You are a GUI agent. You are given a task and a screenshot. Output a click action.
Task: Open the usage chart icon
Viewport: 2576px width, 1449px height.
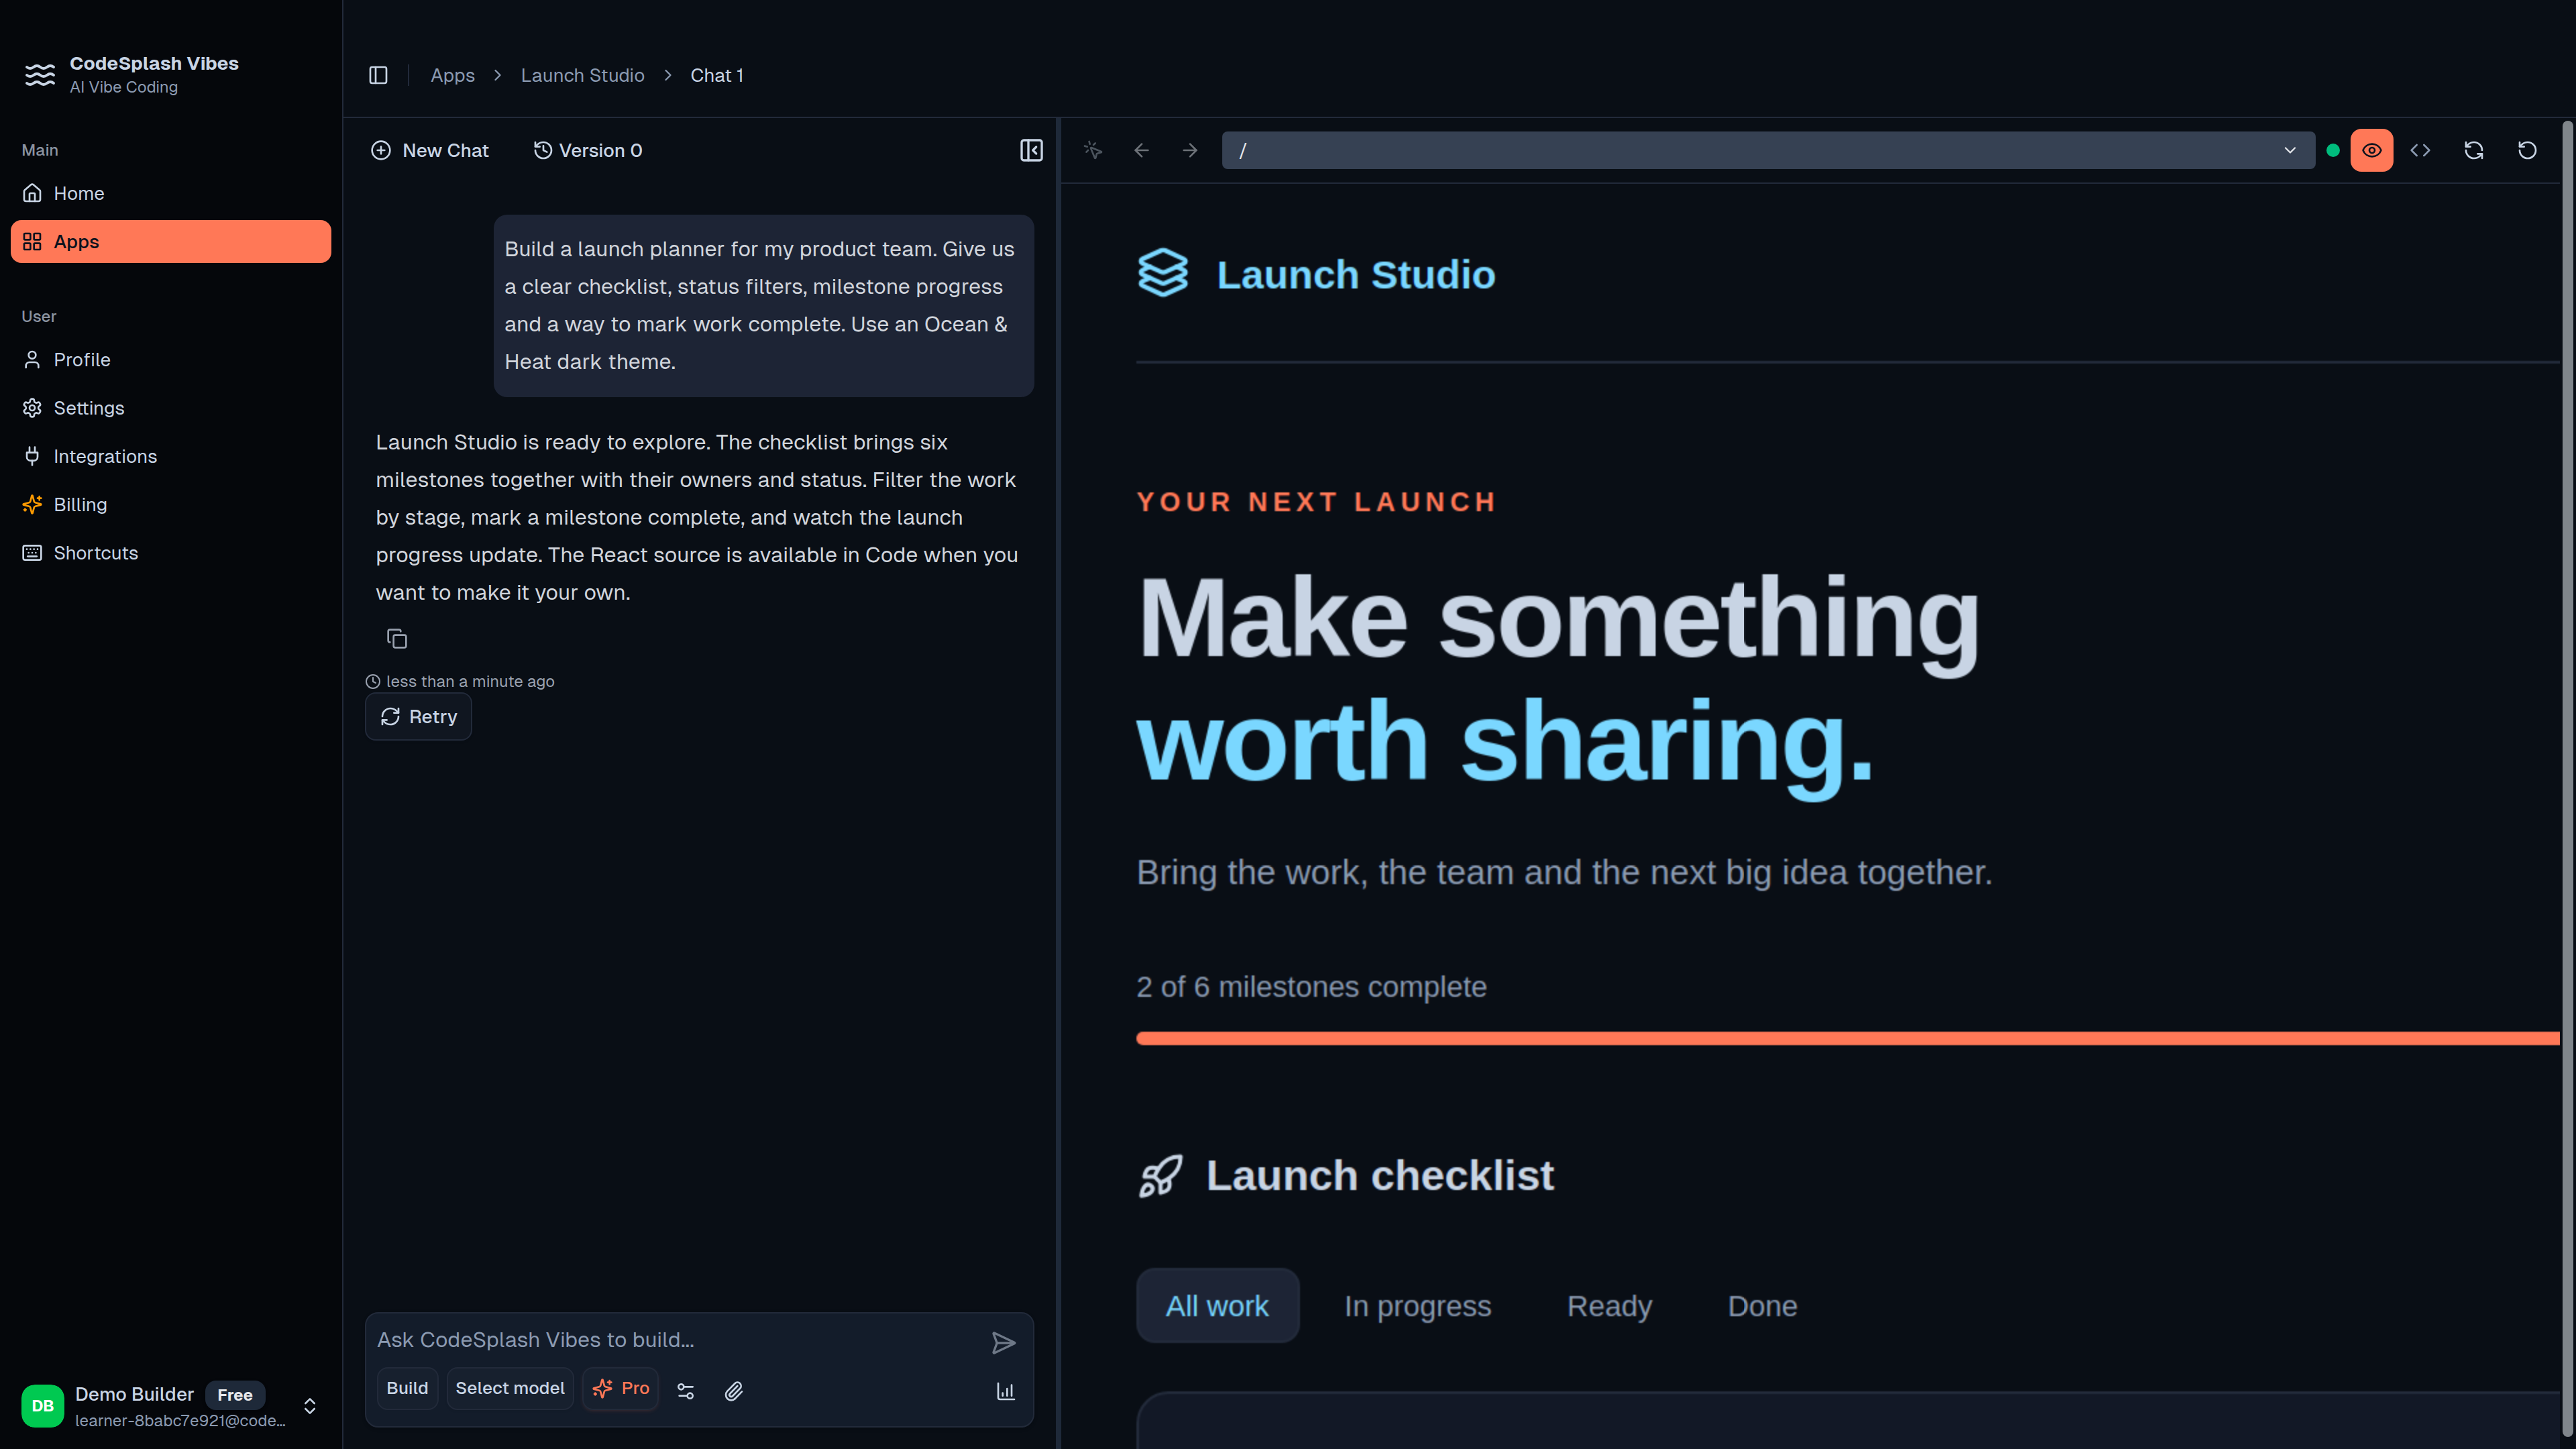point(1005,1390)
